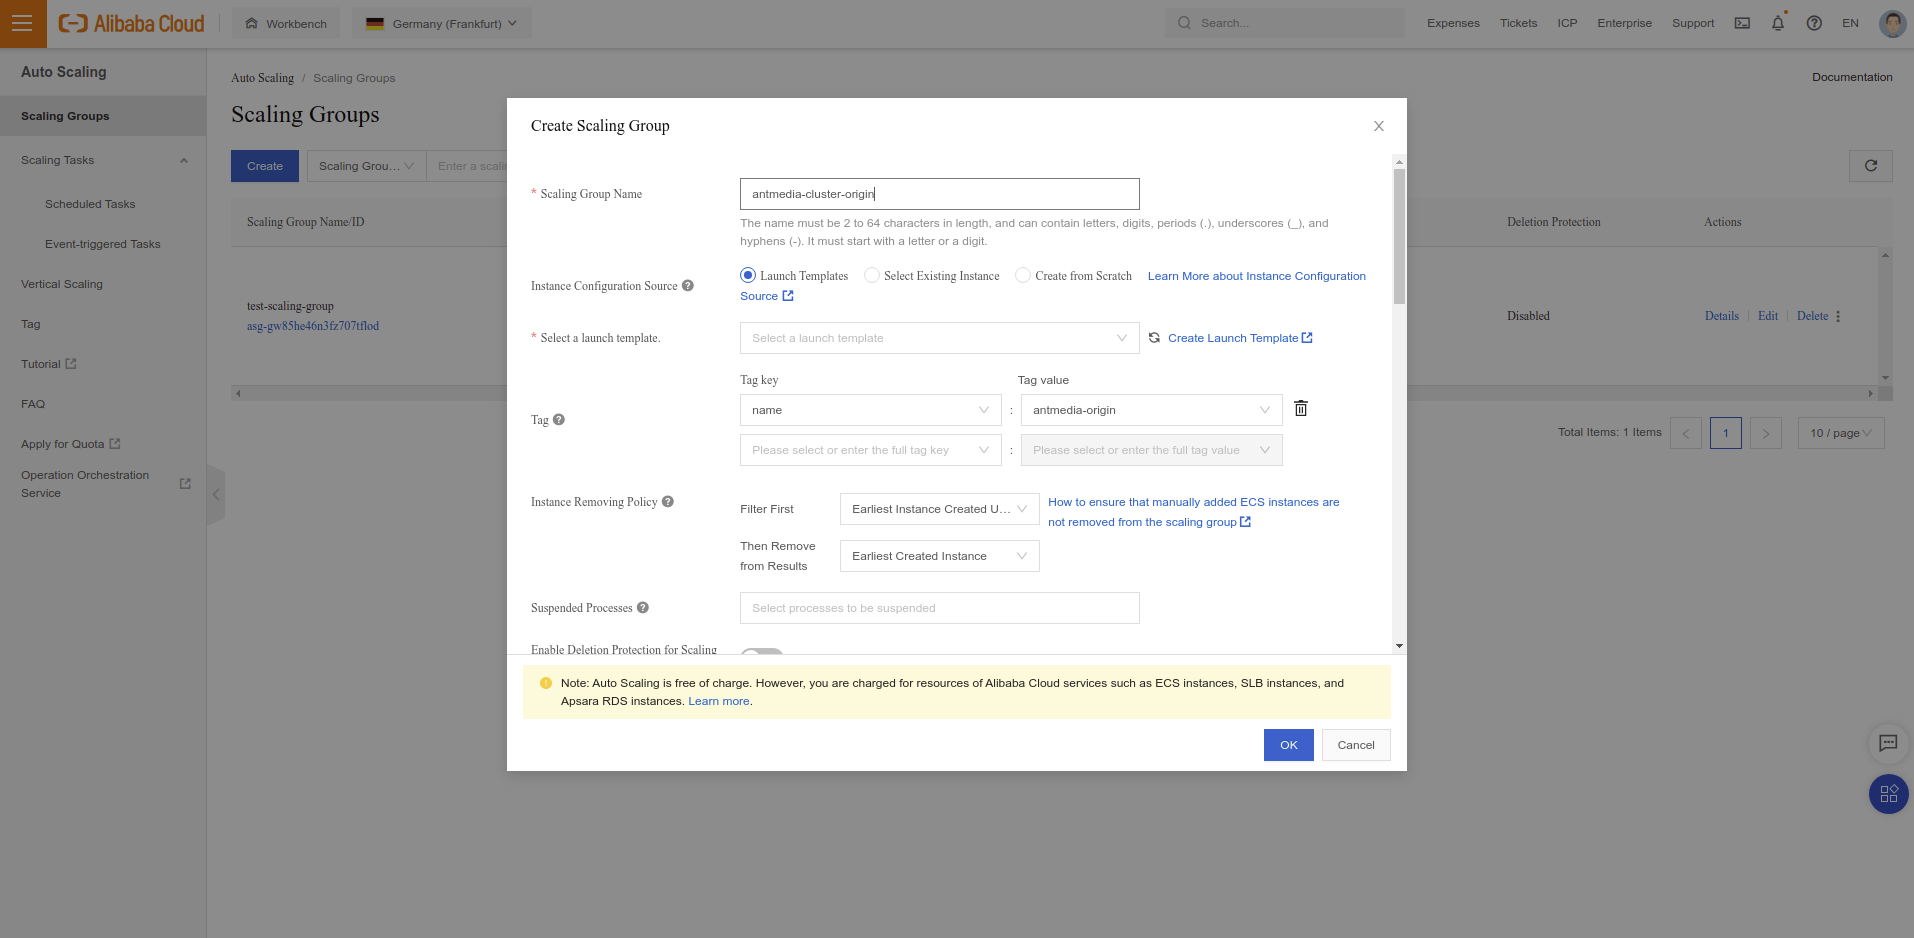Image resolution: width=1914 pixels, height=938 pixels.
Task: Open Filter First policy dropdown
Action: pos(940,509)
